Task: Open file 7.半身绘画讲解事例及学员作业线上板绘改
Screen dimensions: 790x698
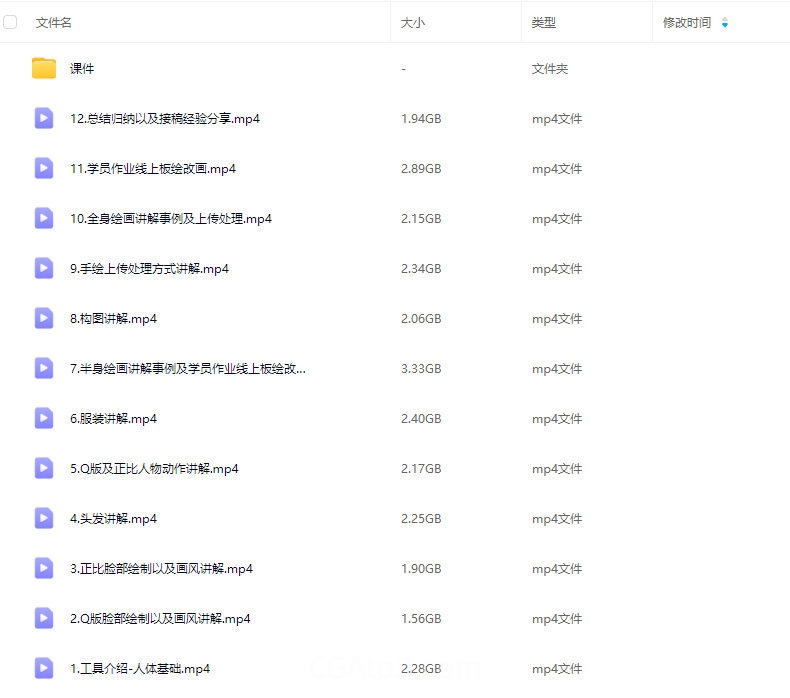Action: click(188, 368)
